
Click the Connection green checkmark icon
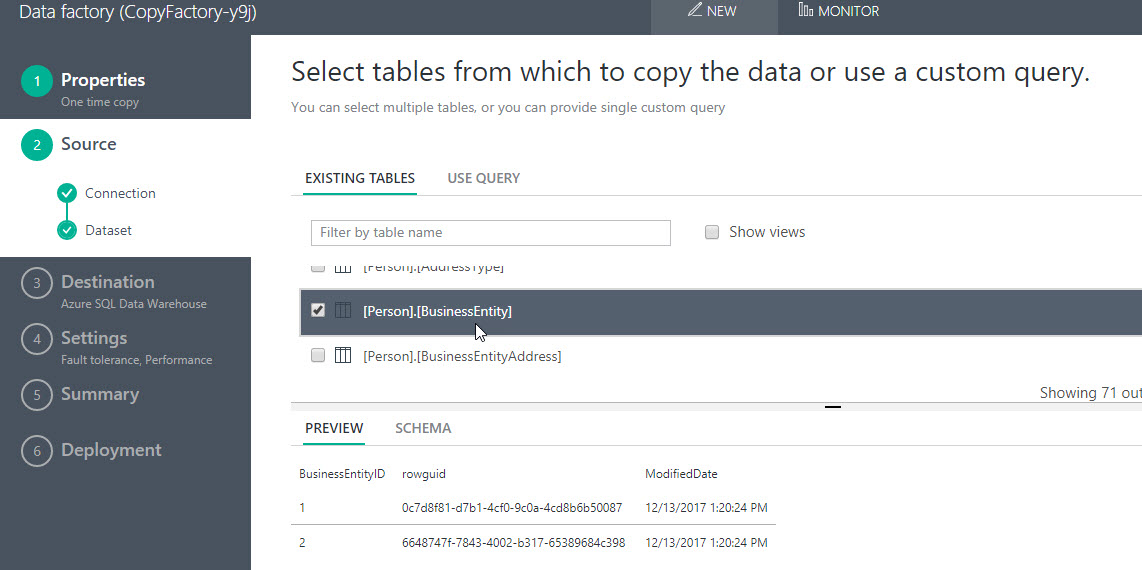[x=67, y=193]
